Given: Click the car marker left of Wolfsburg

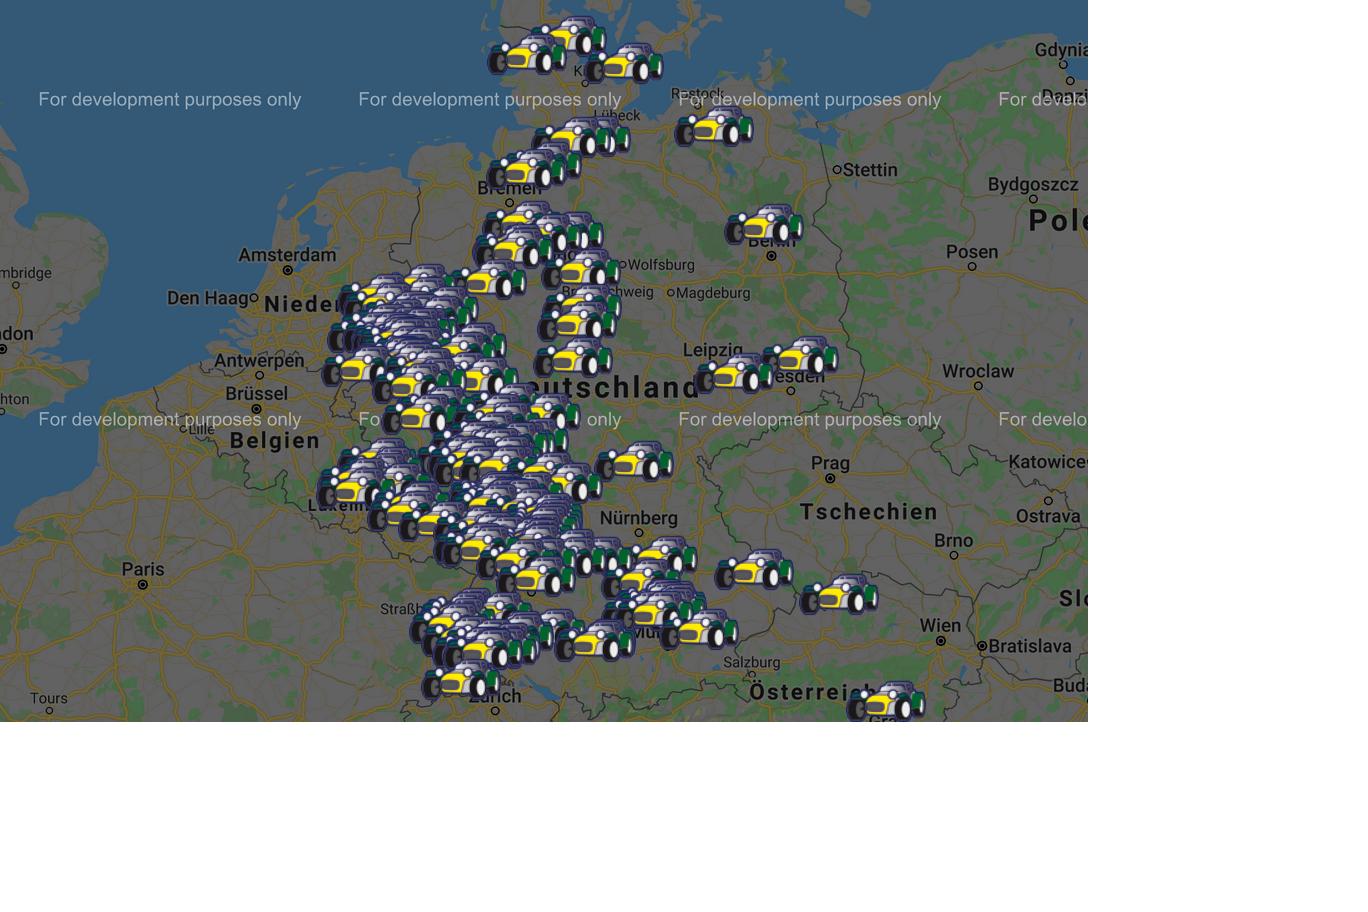Looking at the screenshot, I should tap(582, 269).
